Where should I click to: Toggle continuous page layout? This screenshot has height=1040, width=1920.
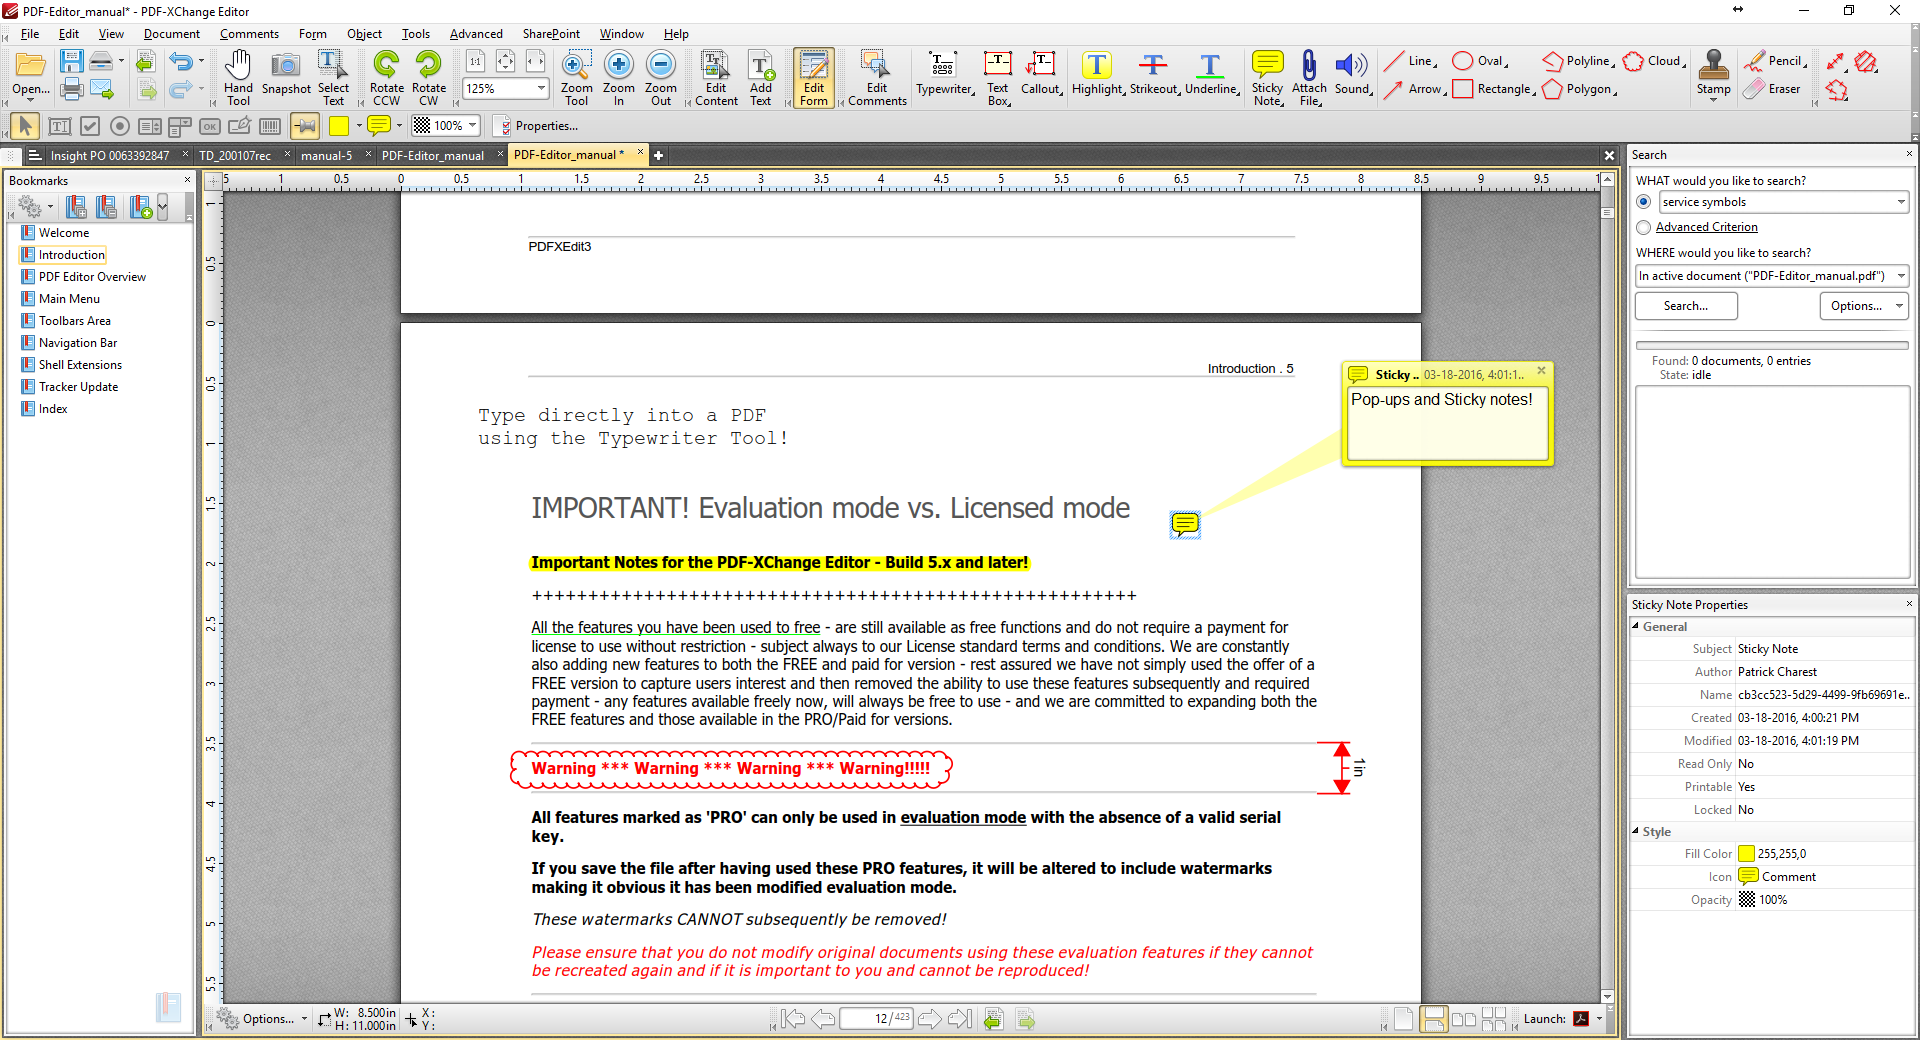[x=1433, y=1019]
